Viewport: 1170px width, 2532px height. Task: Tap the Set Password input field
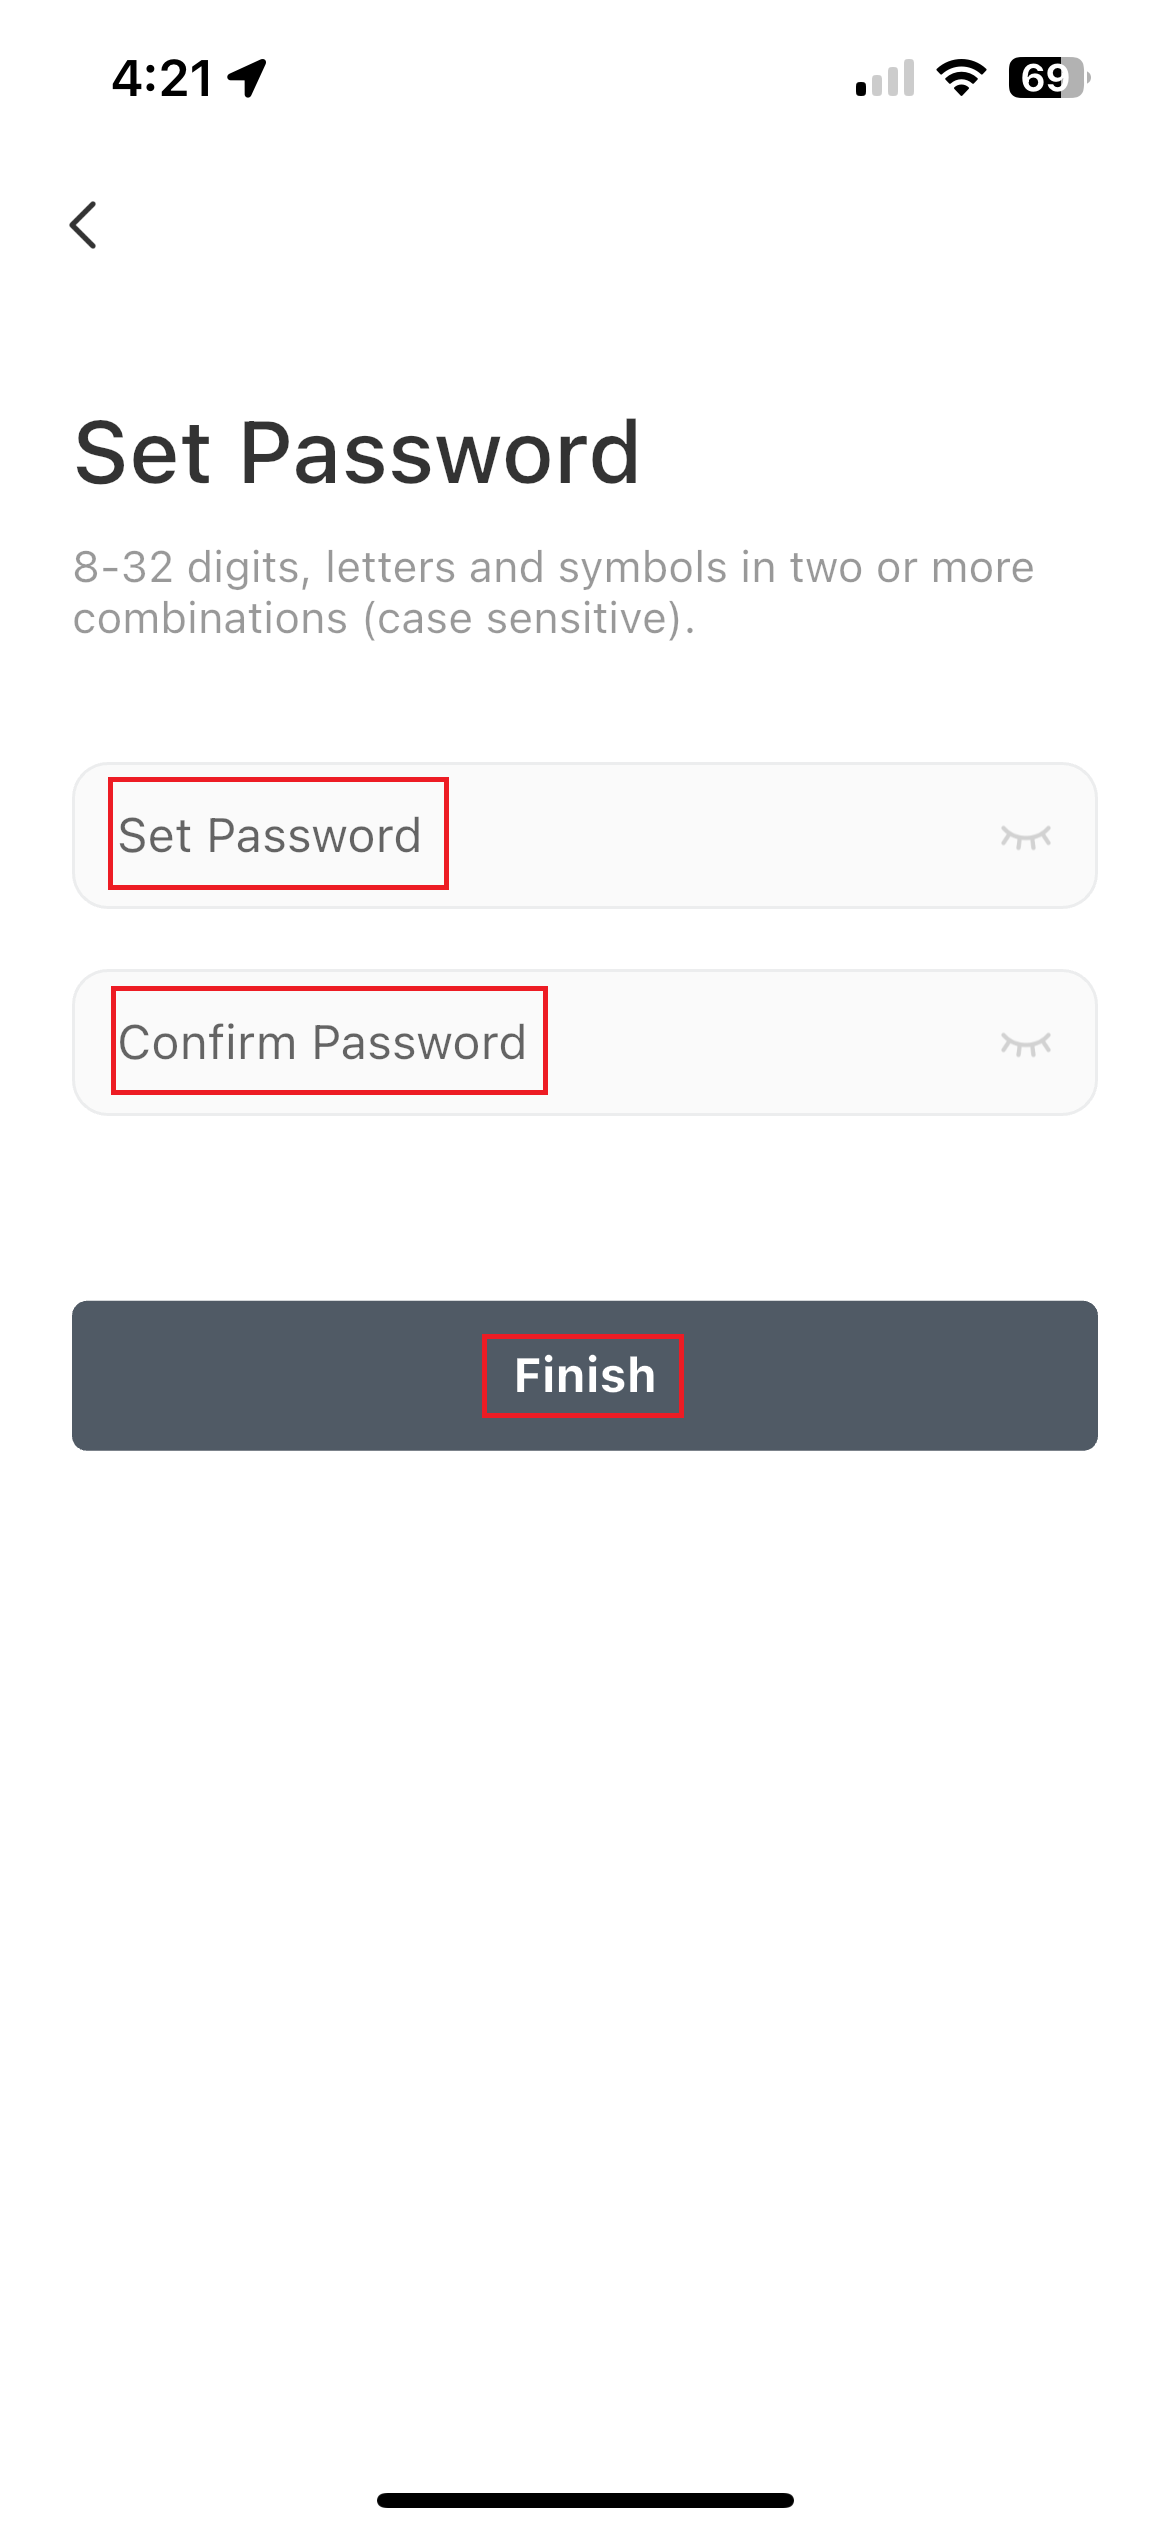(584, 836)
